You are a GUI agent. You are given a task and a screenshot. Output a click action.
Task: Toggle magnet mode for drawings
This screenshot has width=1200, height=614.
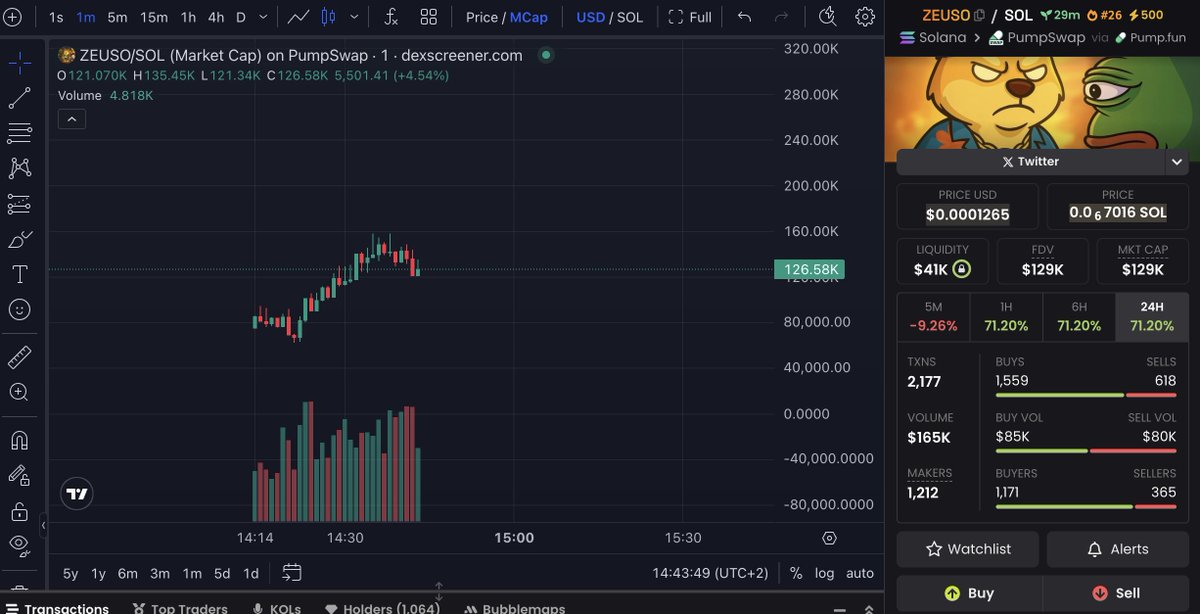19,440
